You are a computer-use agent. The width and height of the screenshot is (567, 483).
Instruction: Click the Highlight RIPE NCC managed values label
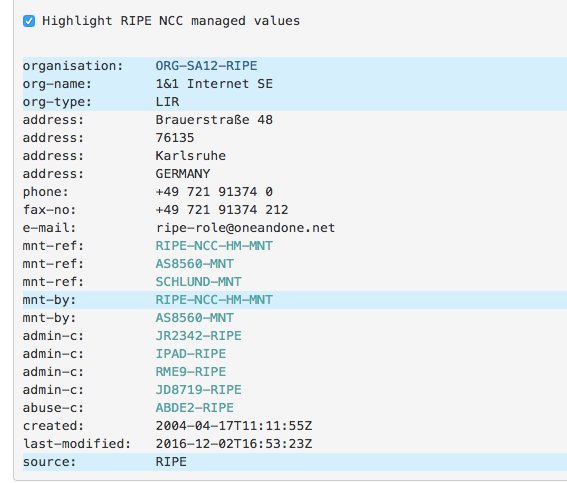tap(171, 21)
